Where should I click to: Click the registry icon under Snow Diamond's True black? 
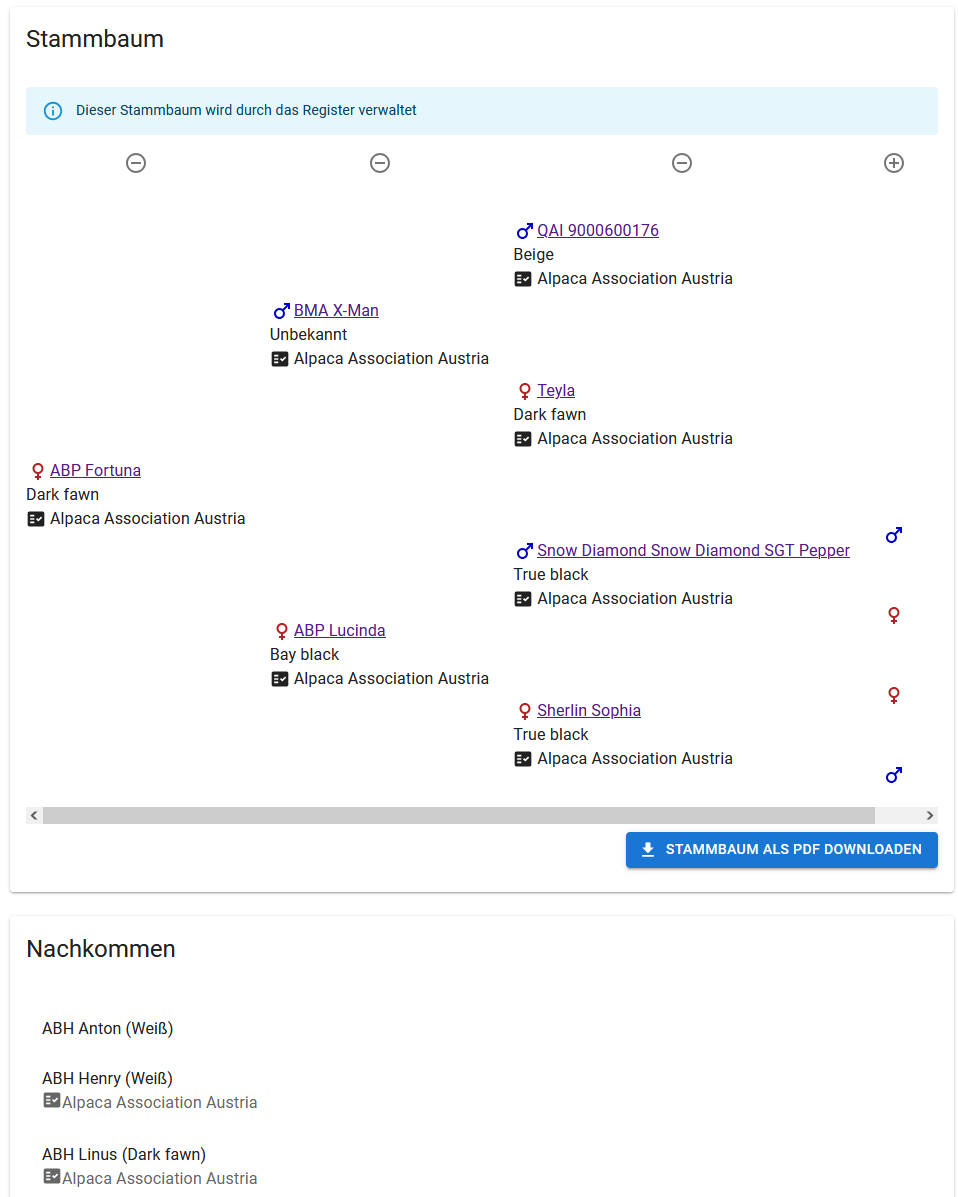click(x=523, y=598)
